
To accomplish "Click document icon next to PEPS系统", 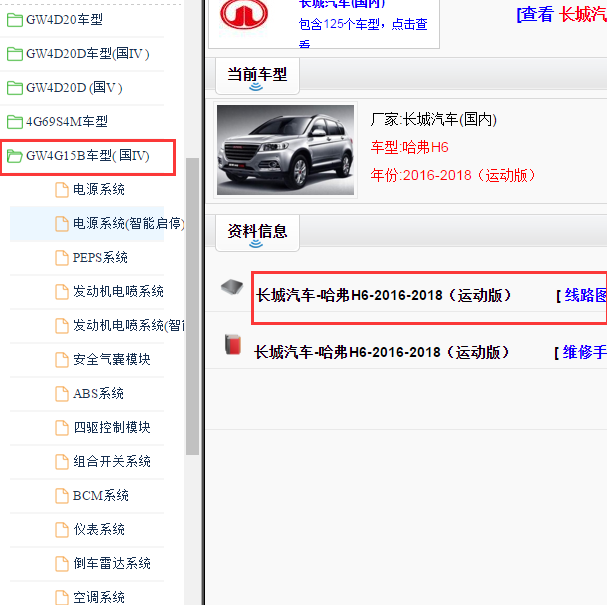I will pyautogui.click(x=62, y=258).
